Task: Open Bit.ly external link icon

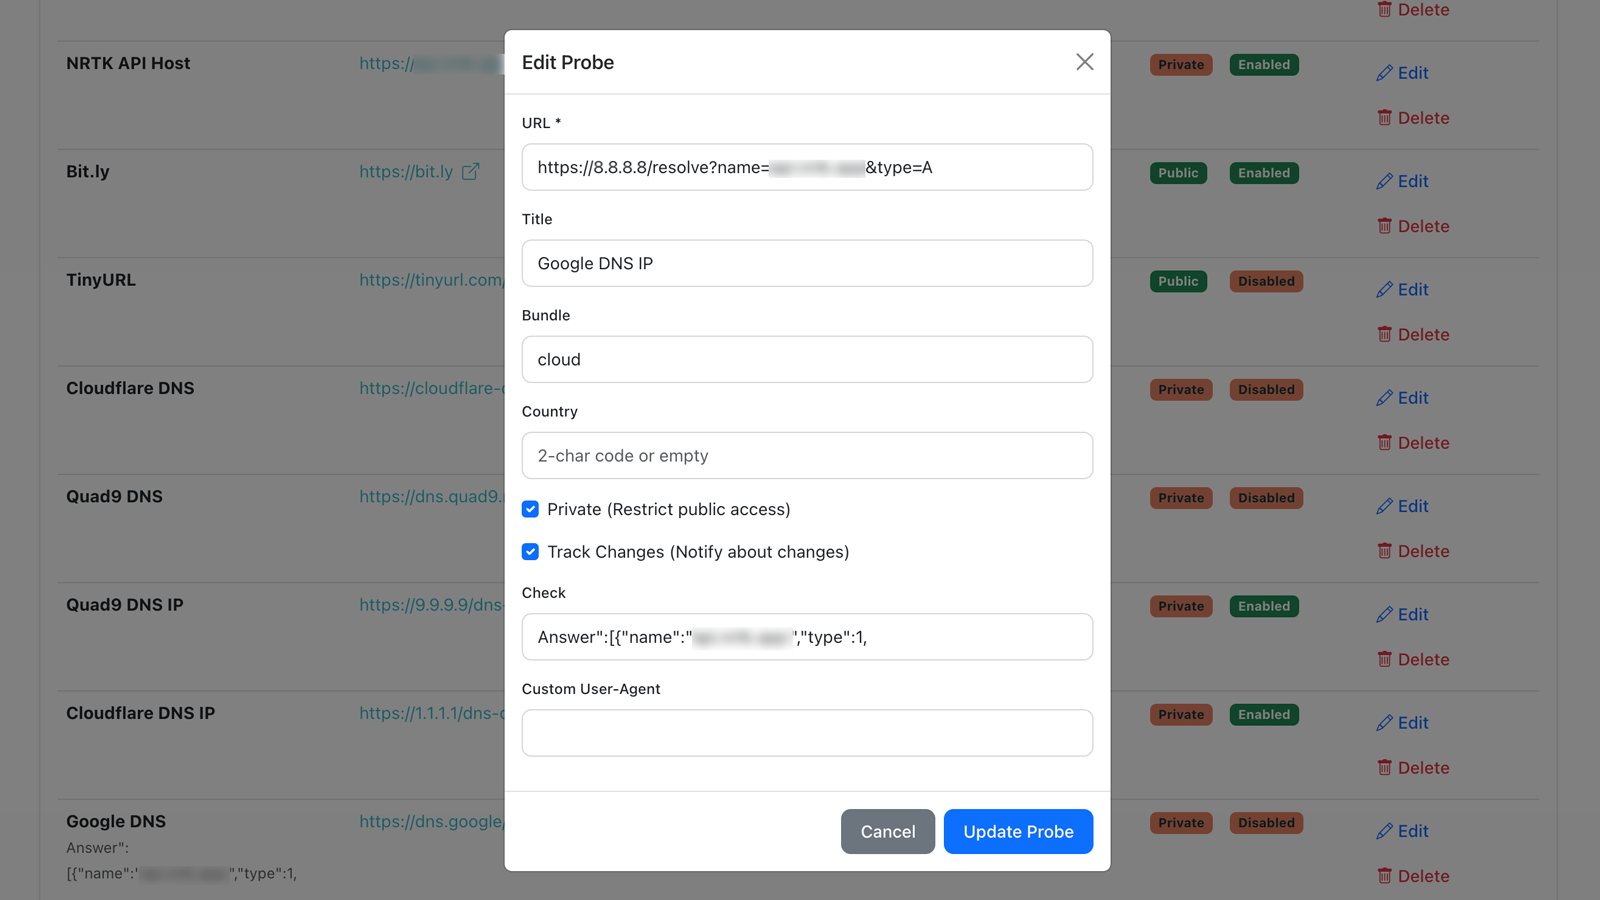Action: coord(470,172)
